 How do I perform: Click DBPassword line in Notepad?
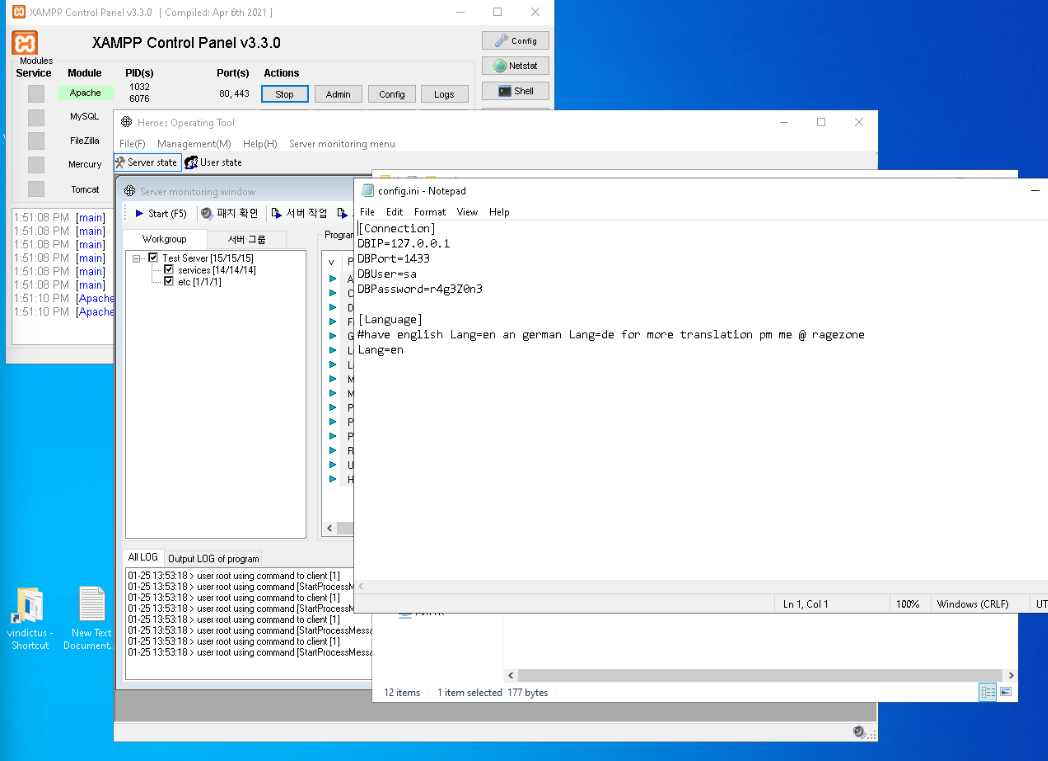(x=420, y=289)
